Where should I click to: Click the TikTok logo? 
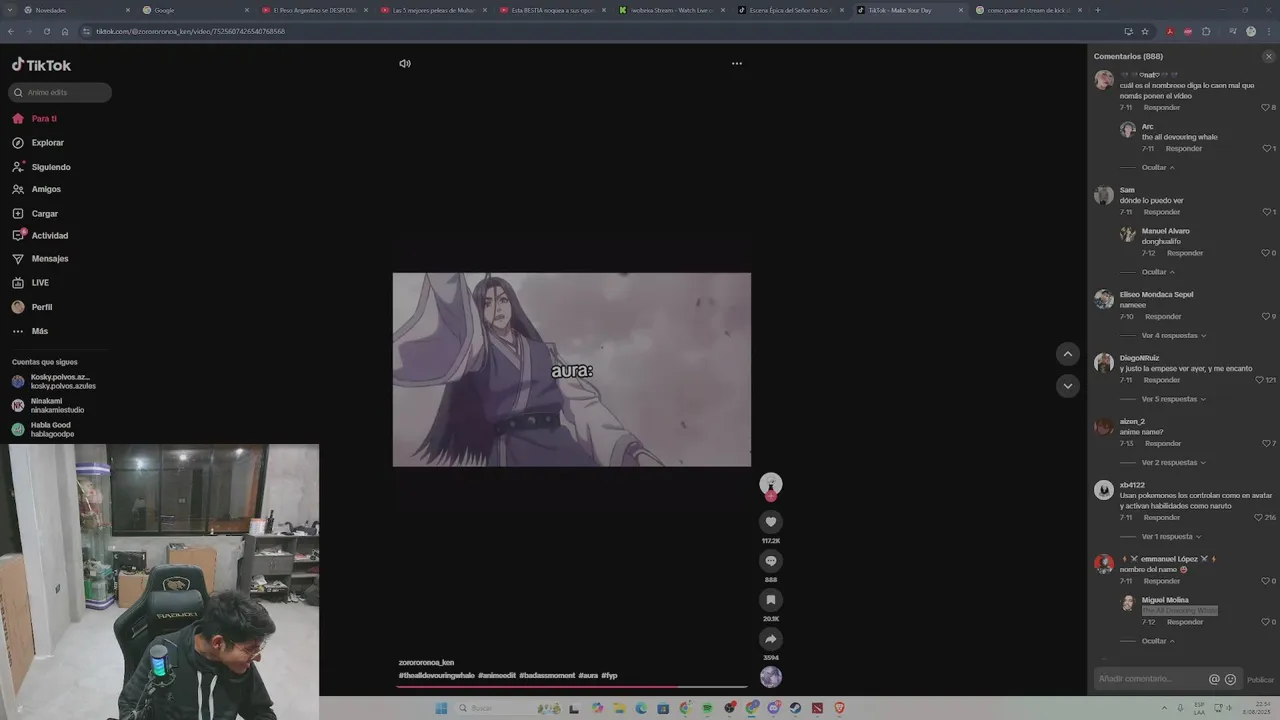point(41,65)
